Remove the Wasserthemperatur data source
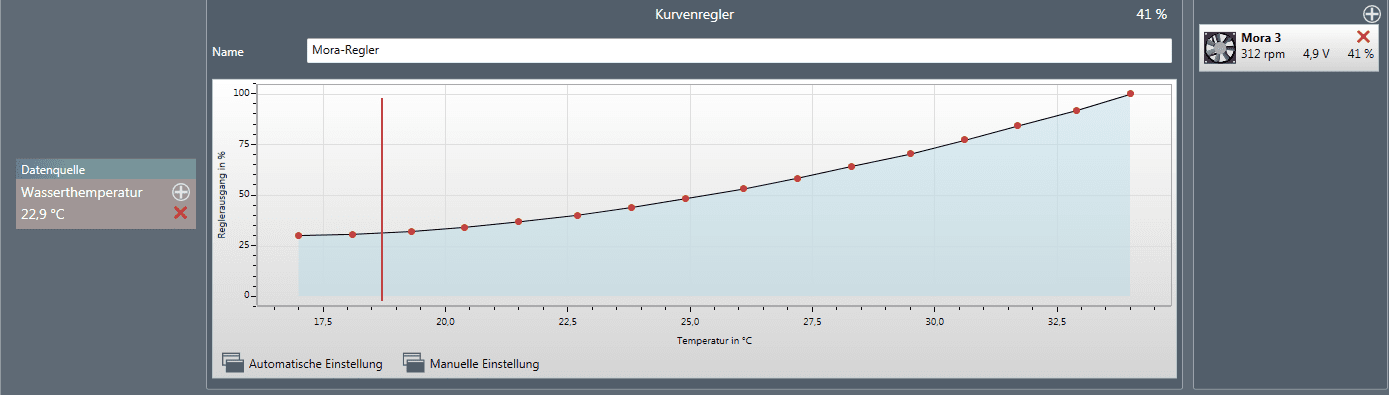Screen dimensions: 1389x395 click(180, 213)
